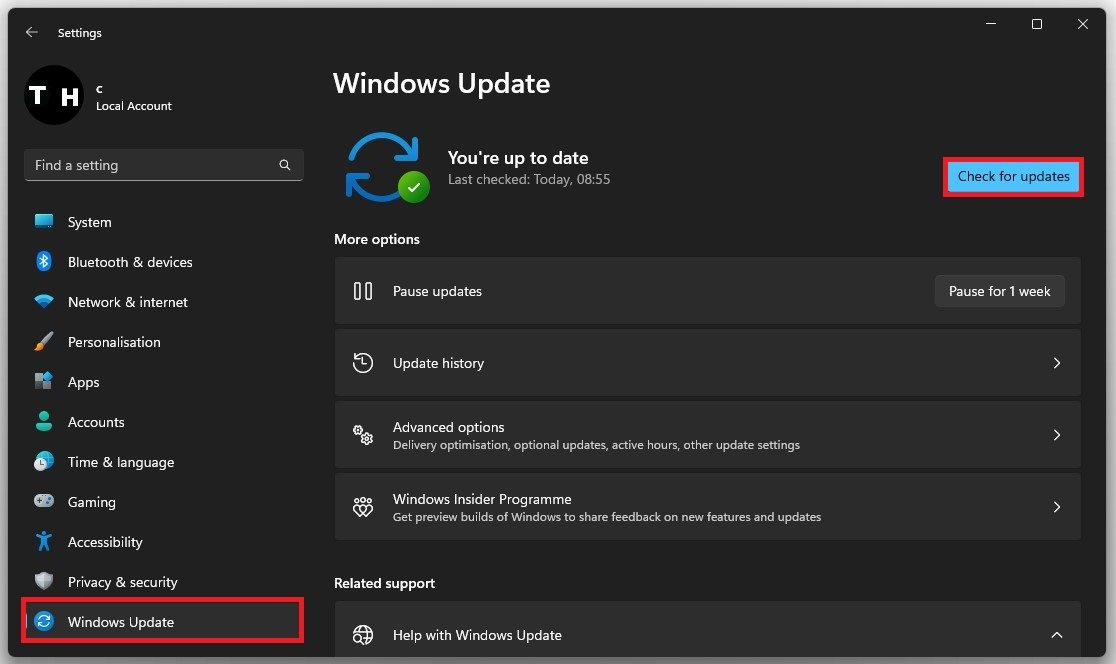
Task: Click the user profile avatar
Action: [x=53, y=96]
